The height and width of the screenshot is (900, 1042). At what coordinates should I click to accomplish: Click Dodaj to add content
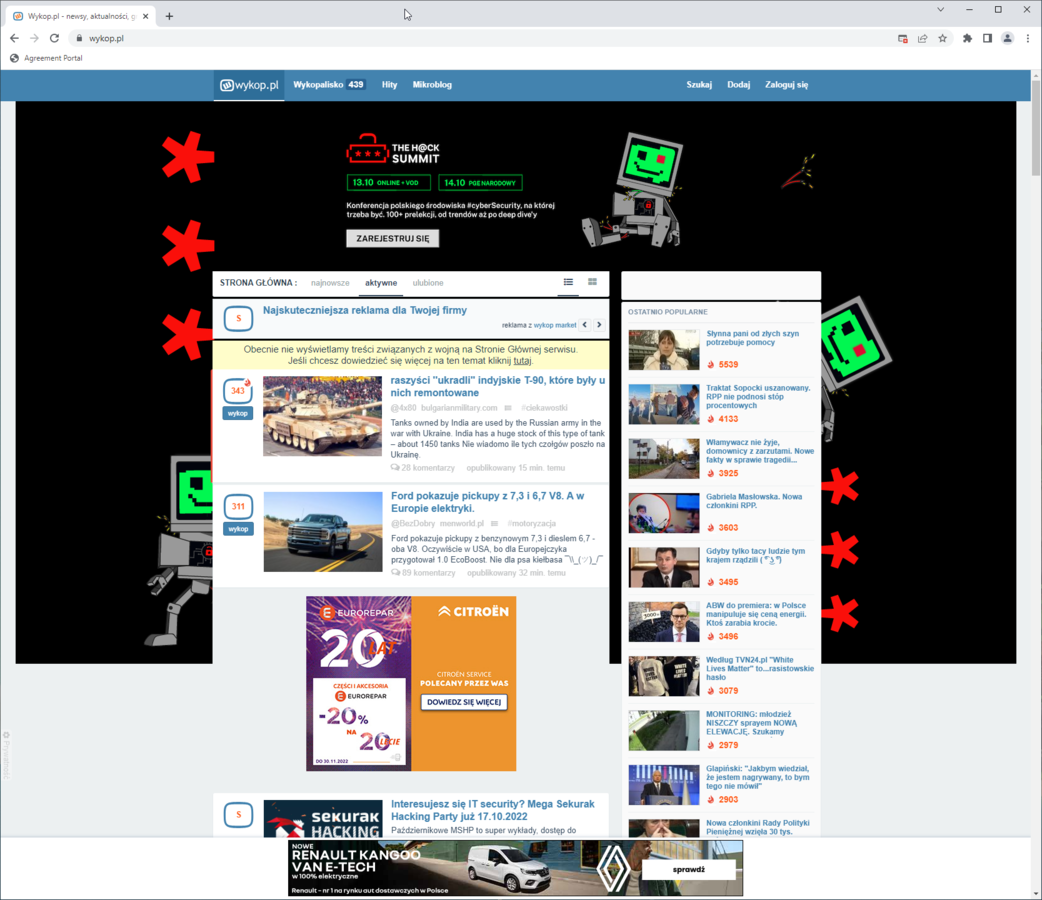coord(738,85)
